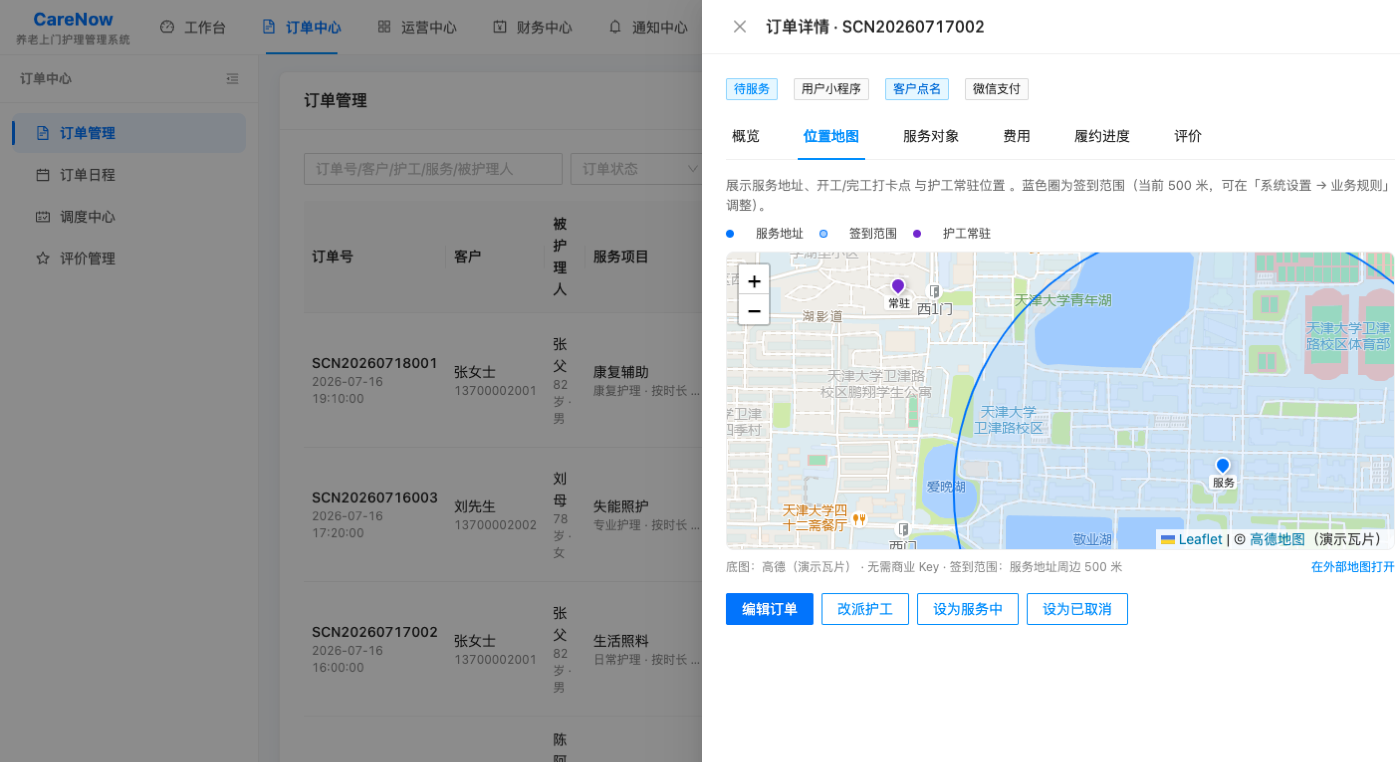This screenshot has width=1400, height=762.
Task: Click the 订单号 column header
Action: (332, 256)
